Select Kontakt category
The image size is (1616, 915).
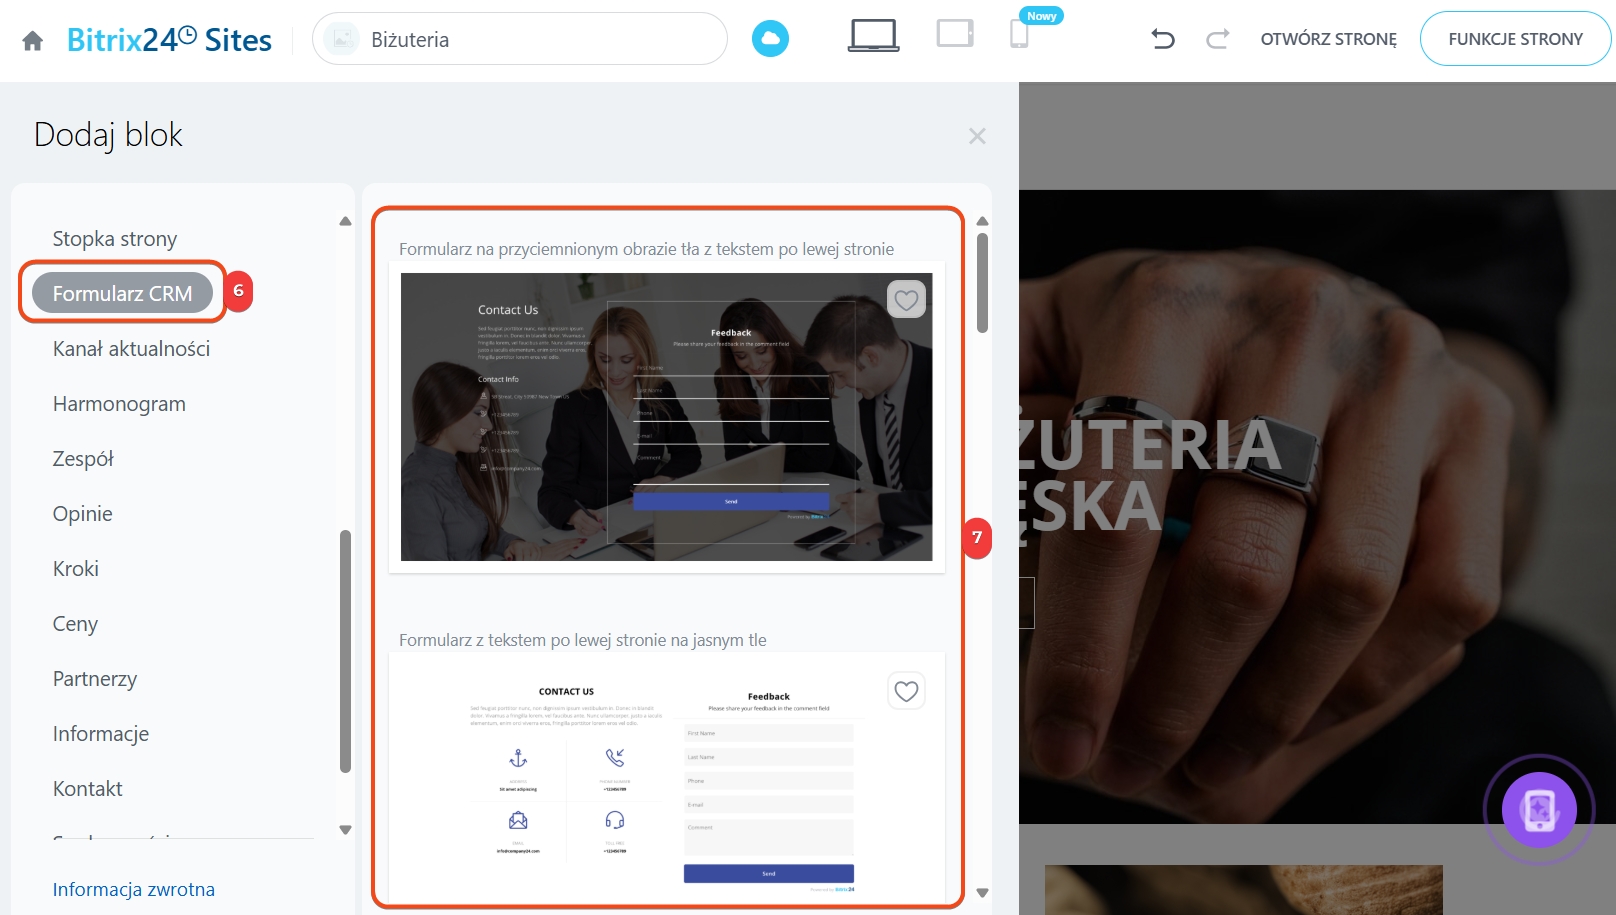tap(87, 789)
